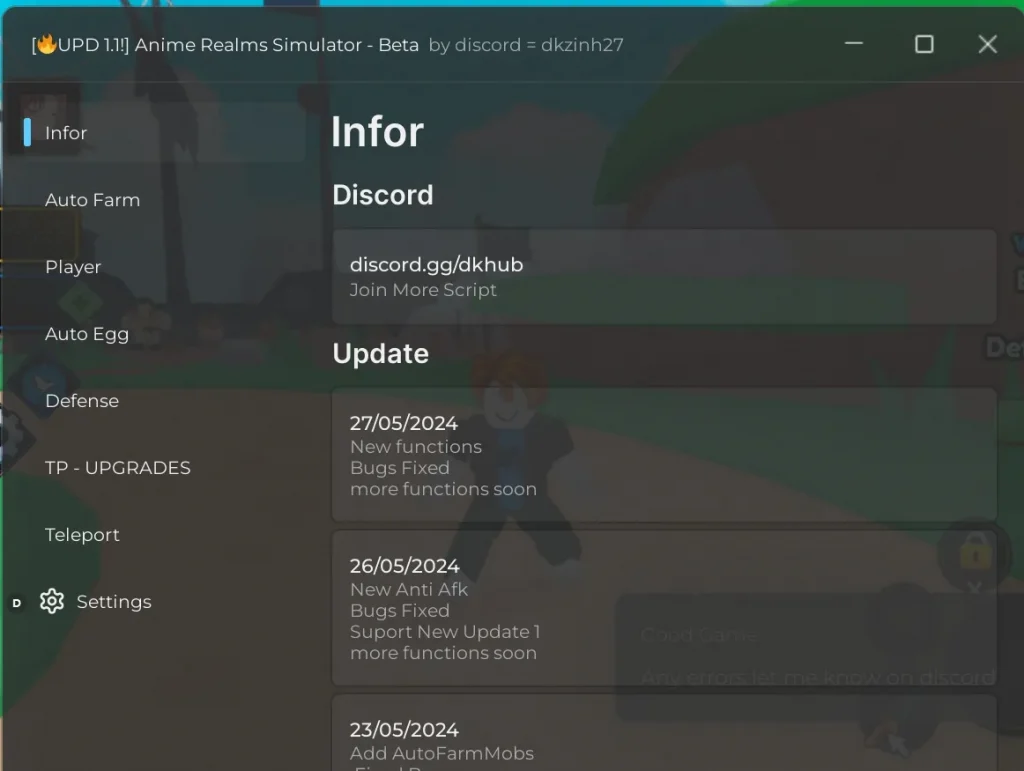
Task: Click the Update section heading
Action: click(381, 353)
